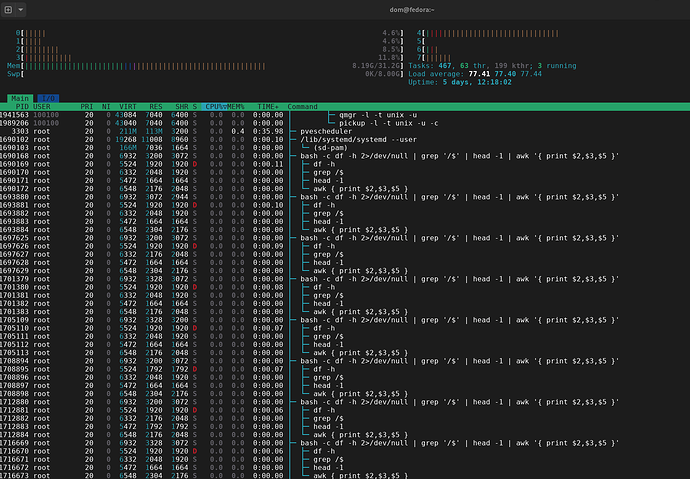Select the 'head -1' process with PID 1705112

tap(345, 345)
